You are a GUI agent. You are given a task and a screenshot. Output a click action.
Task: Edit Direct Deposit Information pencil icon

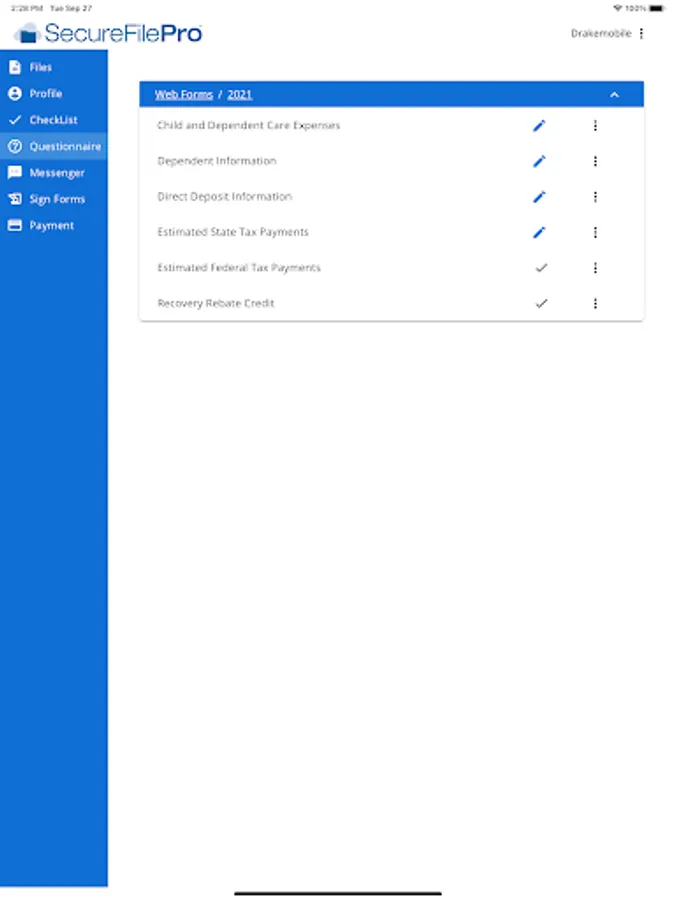point(539,197)
